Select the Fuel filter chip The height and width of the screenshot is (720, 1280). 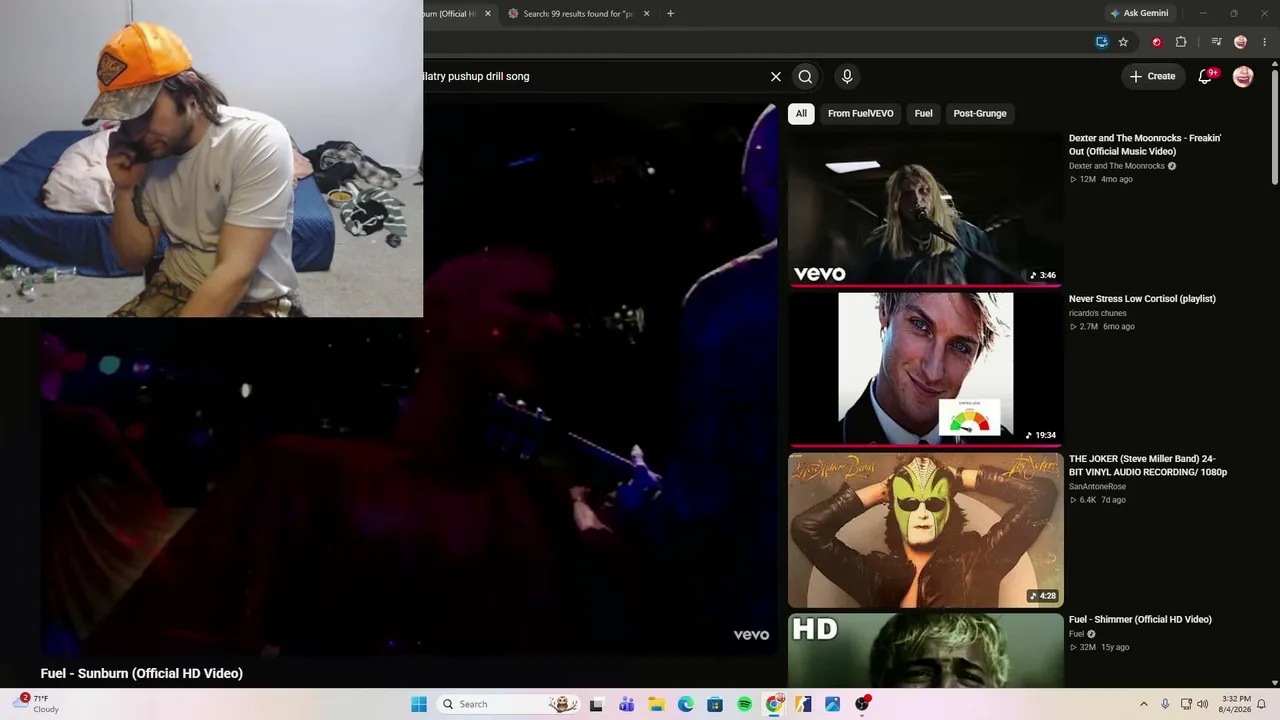coord(923,113)
